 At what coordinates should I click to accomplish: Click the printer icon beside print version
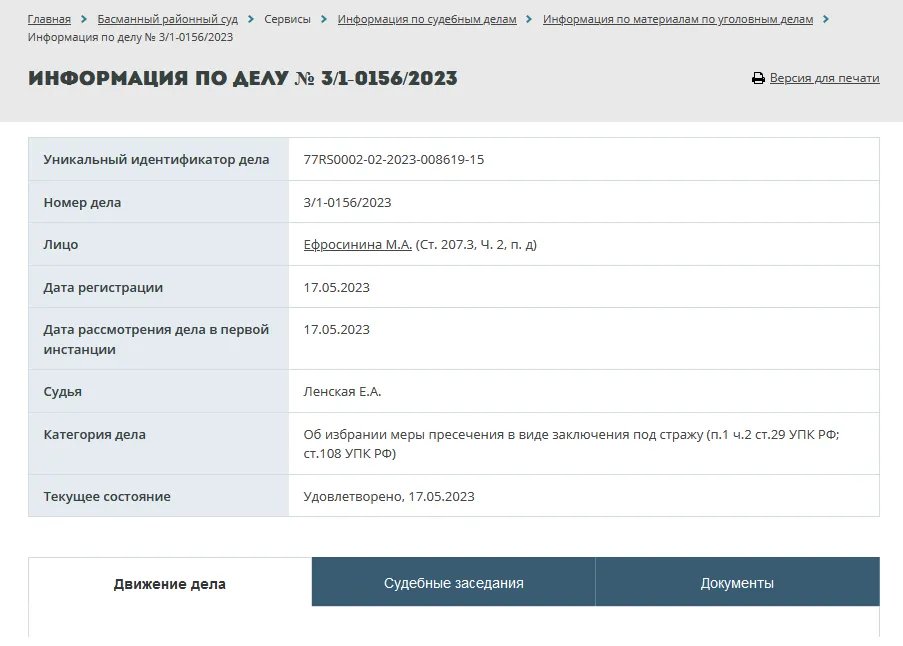[x=758, y=78]
